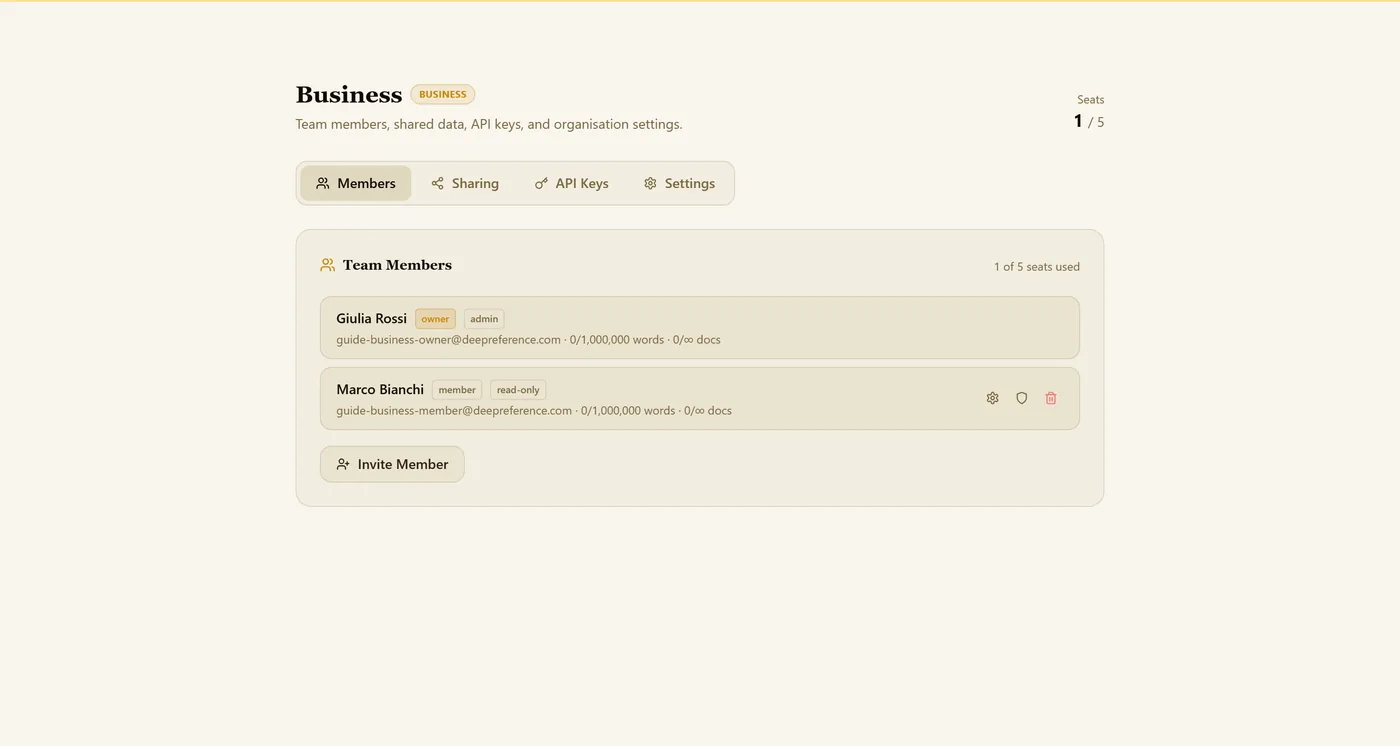This screenshot has width=1400, height=746.
Task: Switch to the Members tab
Action: coord(356,183)
